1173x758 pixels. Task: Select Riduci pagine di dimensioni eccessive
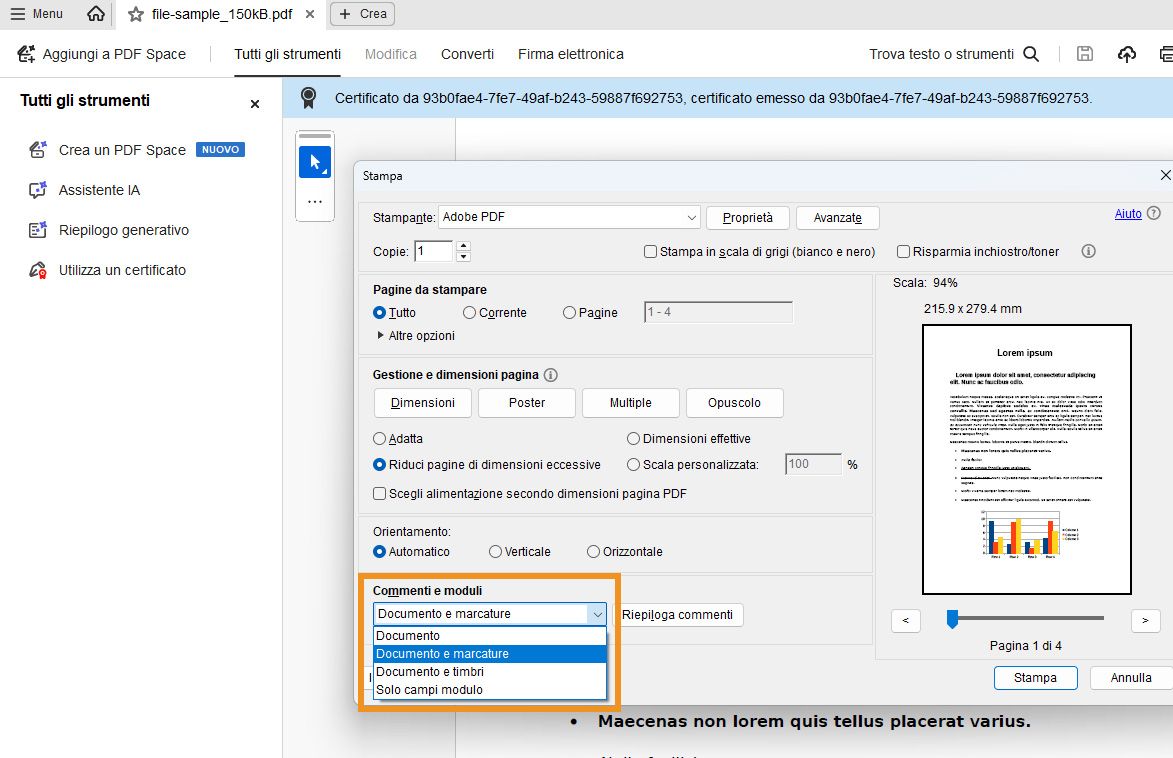click(x=379, y=465)
